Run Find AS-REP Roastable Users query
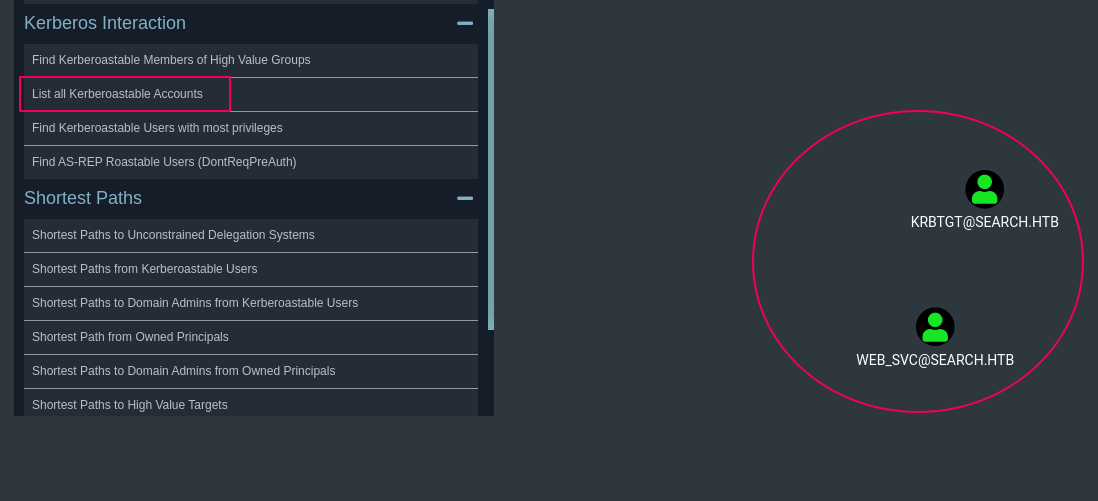Viewport: 1098px width, 501px height. pyautogui.click(x=164, y=162)
